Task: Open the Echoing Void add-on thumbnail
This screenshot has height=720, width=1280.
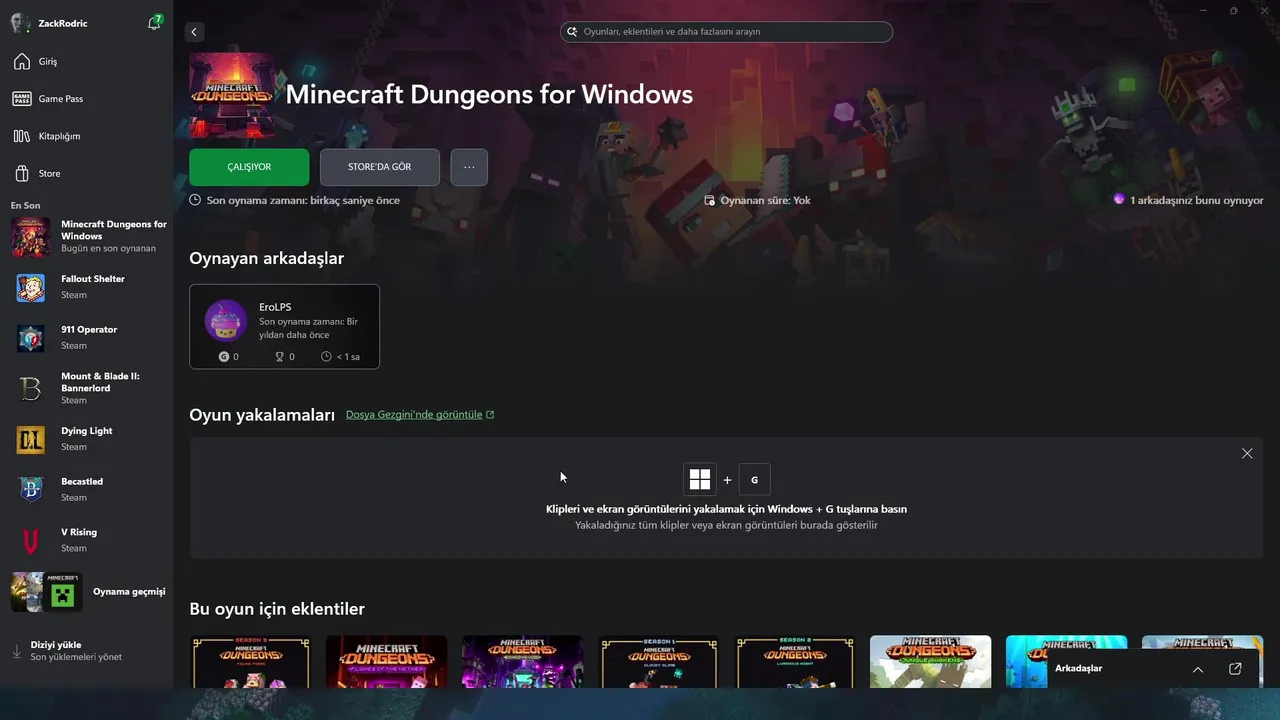Action: coord(522,661)
